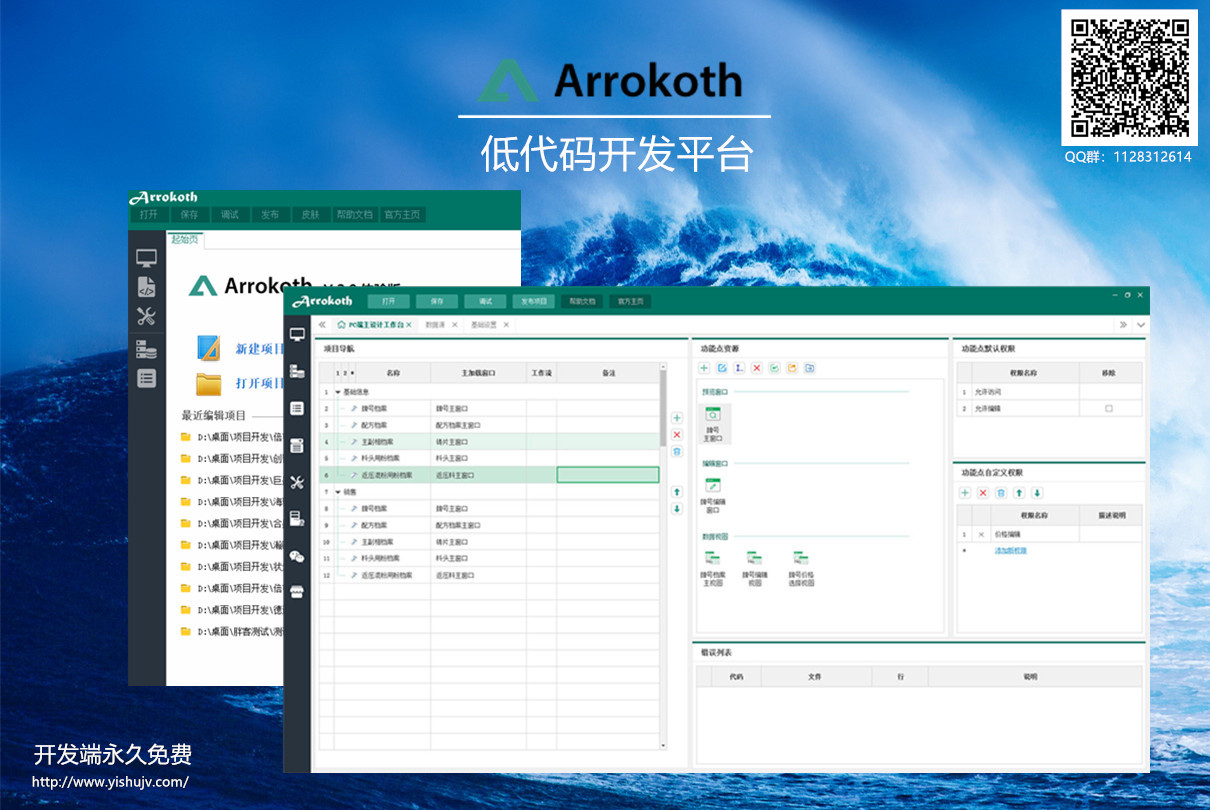Click the red delete X in 功能点资源 toolbar
This screenshot has height=810, width=1210.
[757, 368]
